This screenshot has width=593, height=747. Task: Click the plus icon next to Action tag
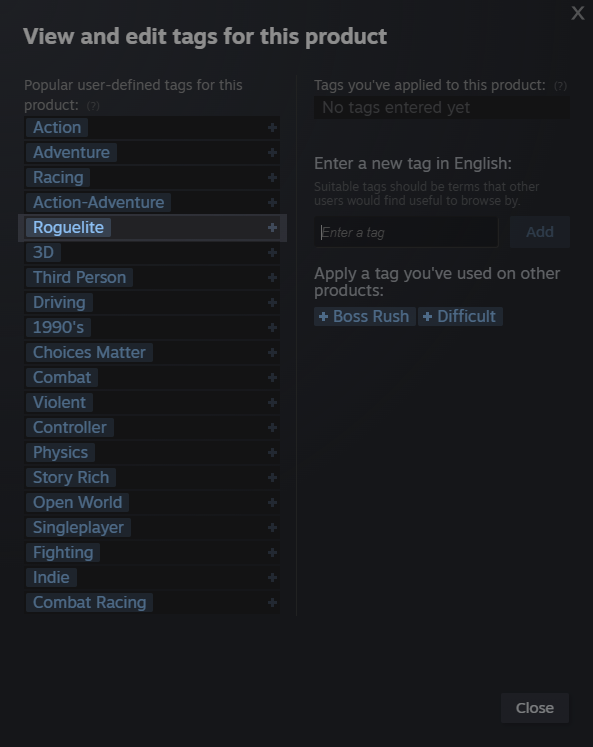pyautogui.click(x=272, y=128)
